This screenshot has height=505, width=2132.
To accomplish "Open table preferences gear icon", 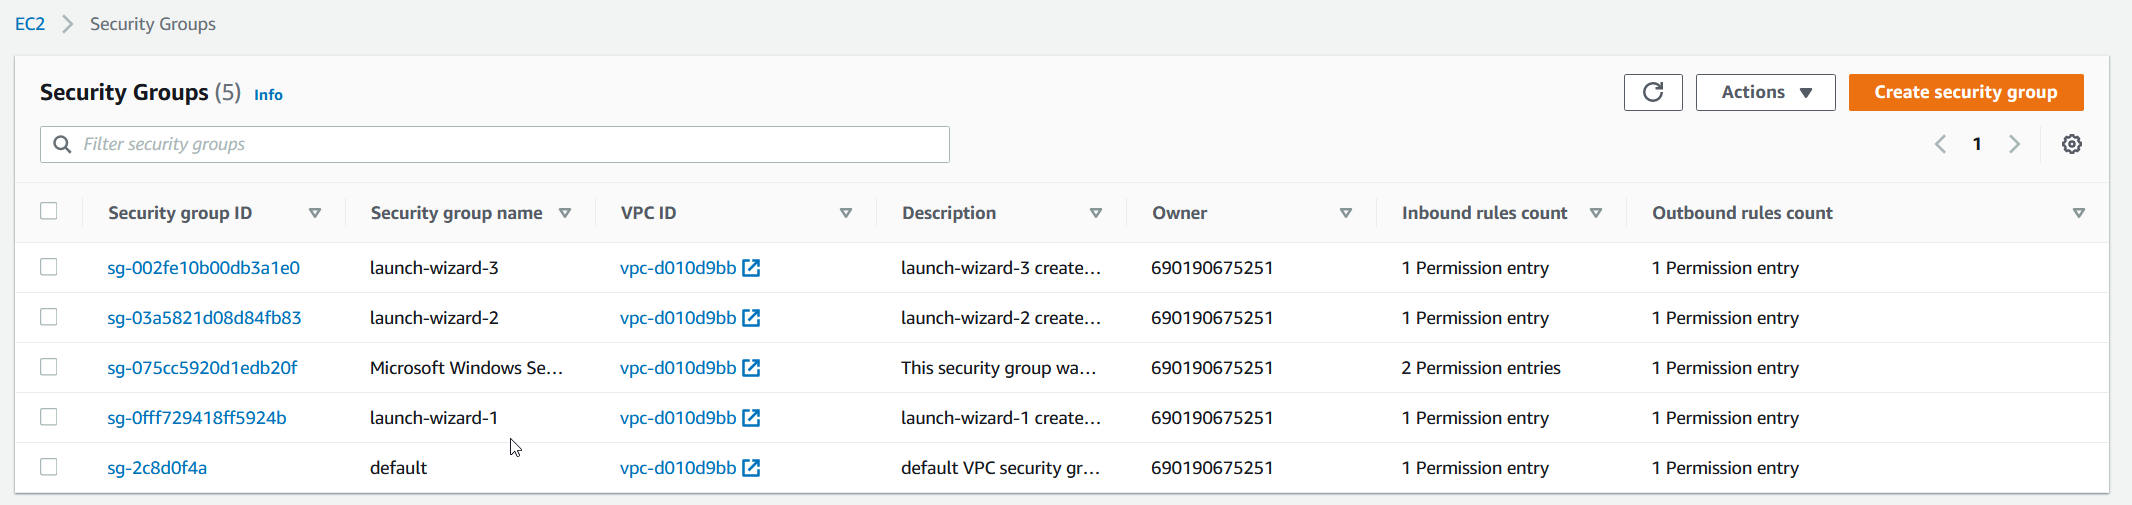I will [x=2072, y=144].
